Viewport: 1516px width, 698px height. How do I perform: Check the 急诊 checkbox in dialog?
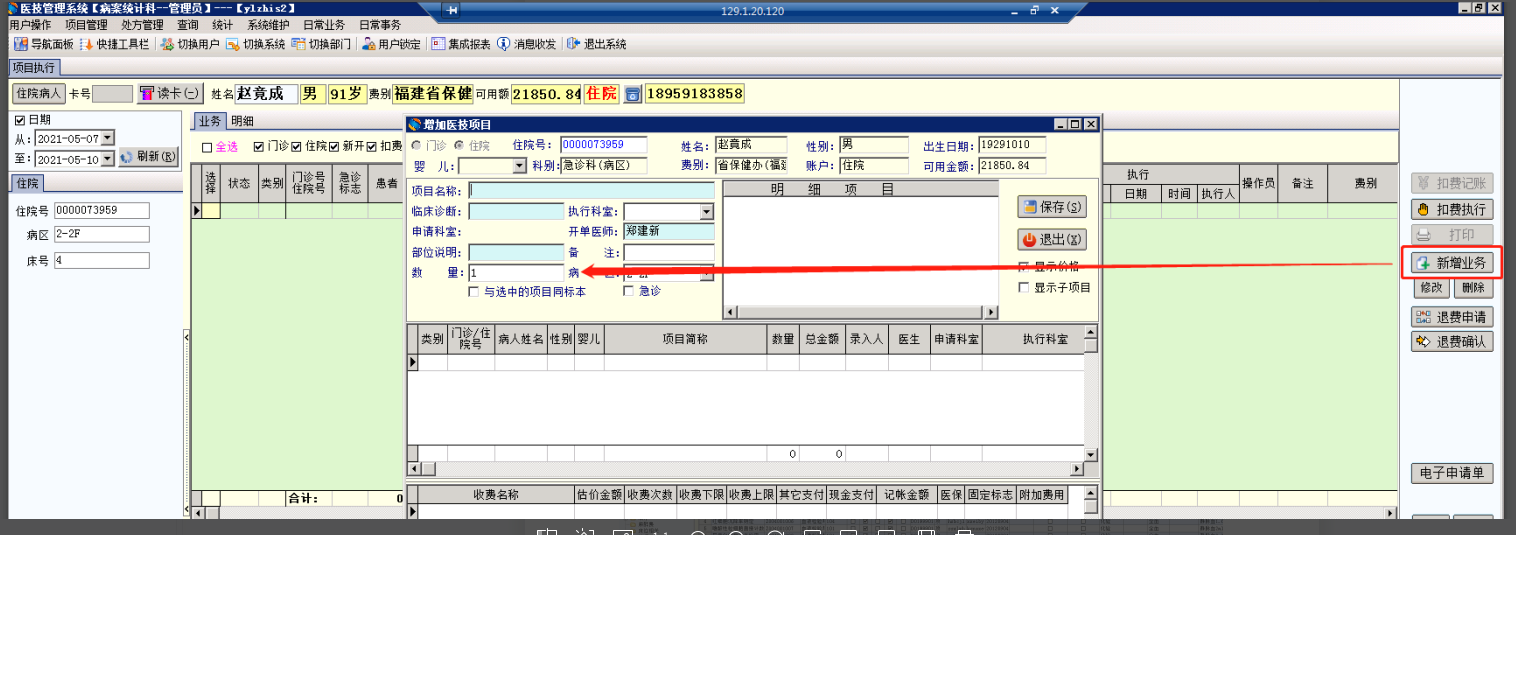pyautogui.click(x=629, y=292)
